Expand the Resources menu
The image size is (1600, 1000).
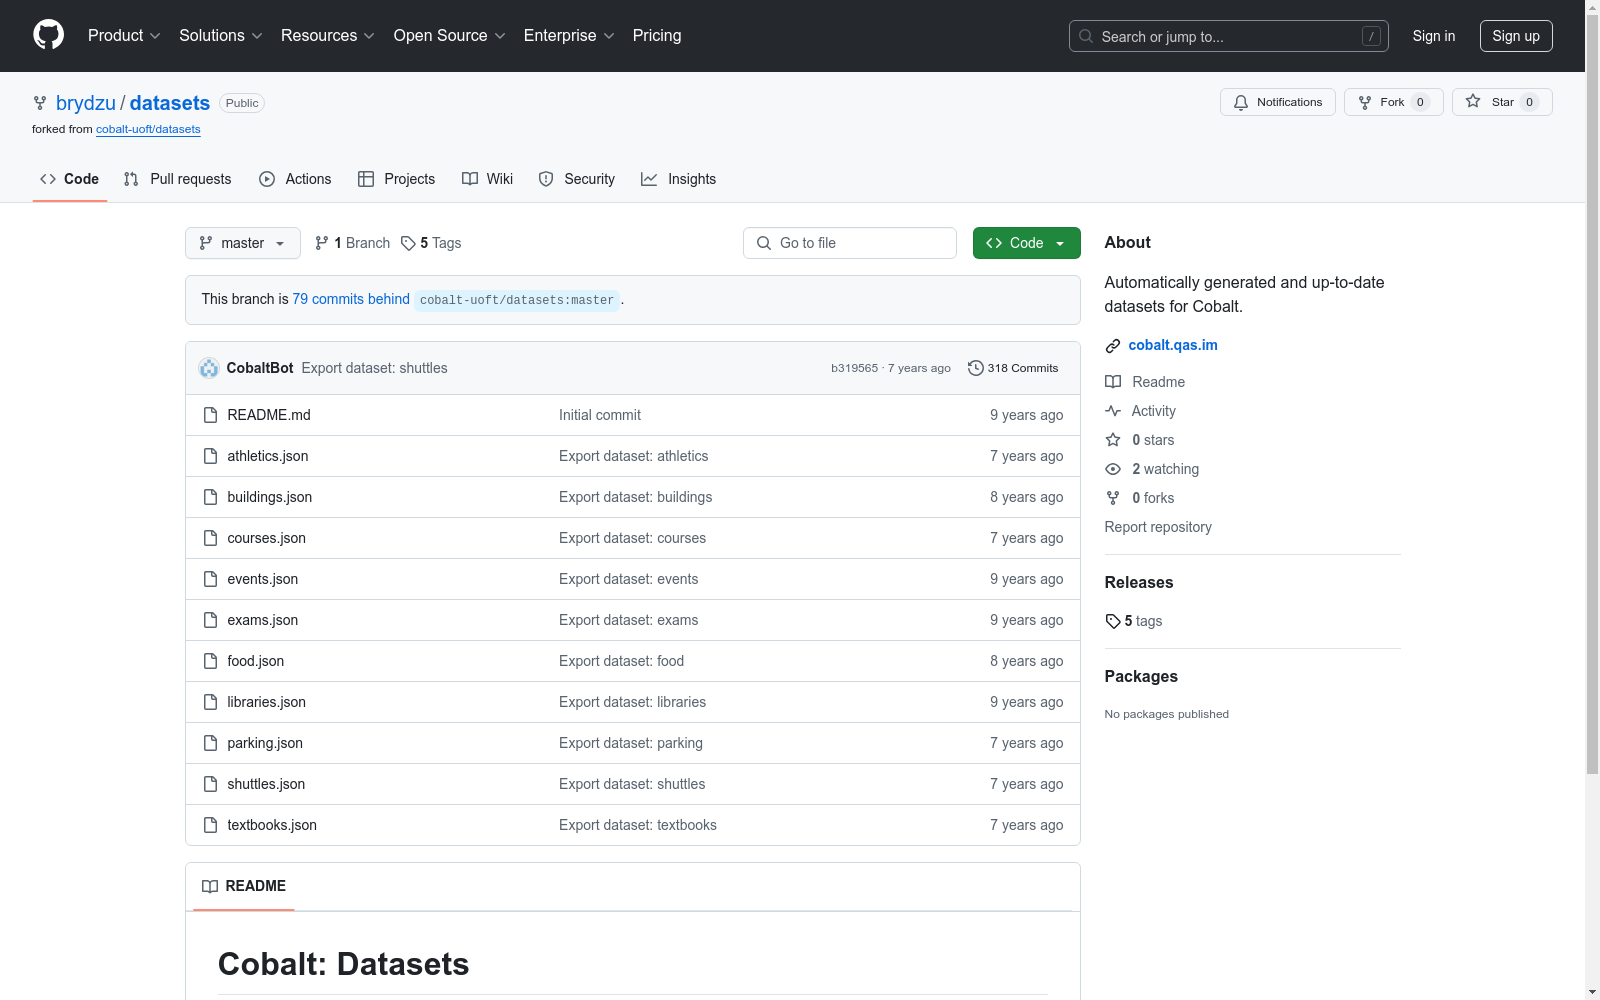(328, 36)
